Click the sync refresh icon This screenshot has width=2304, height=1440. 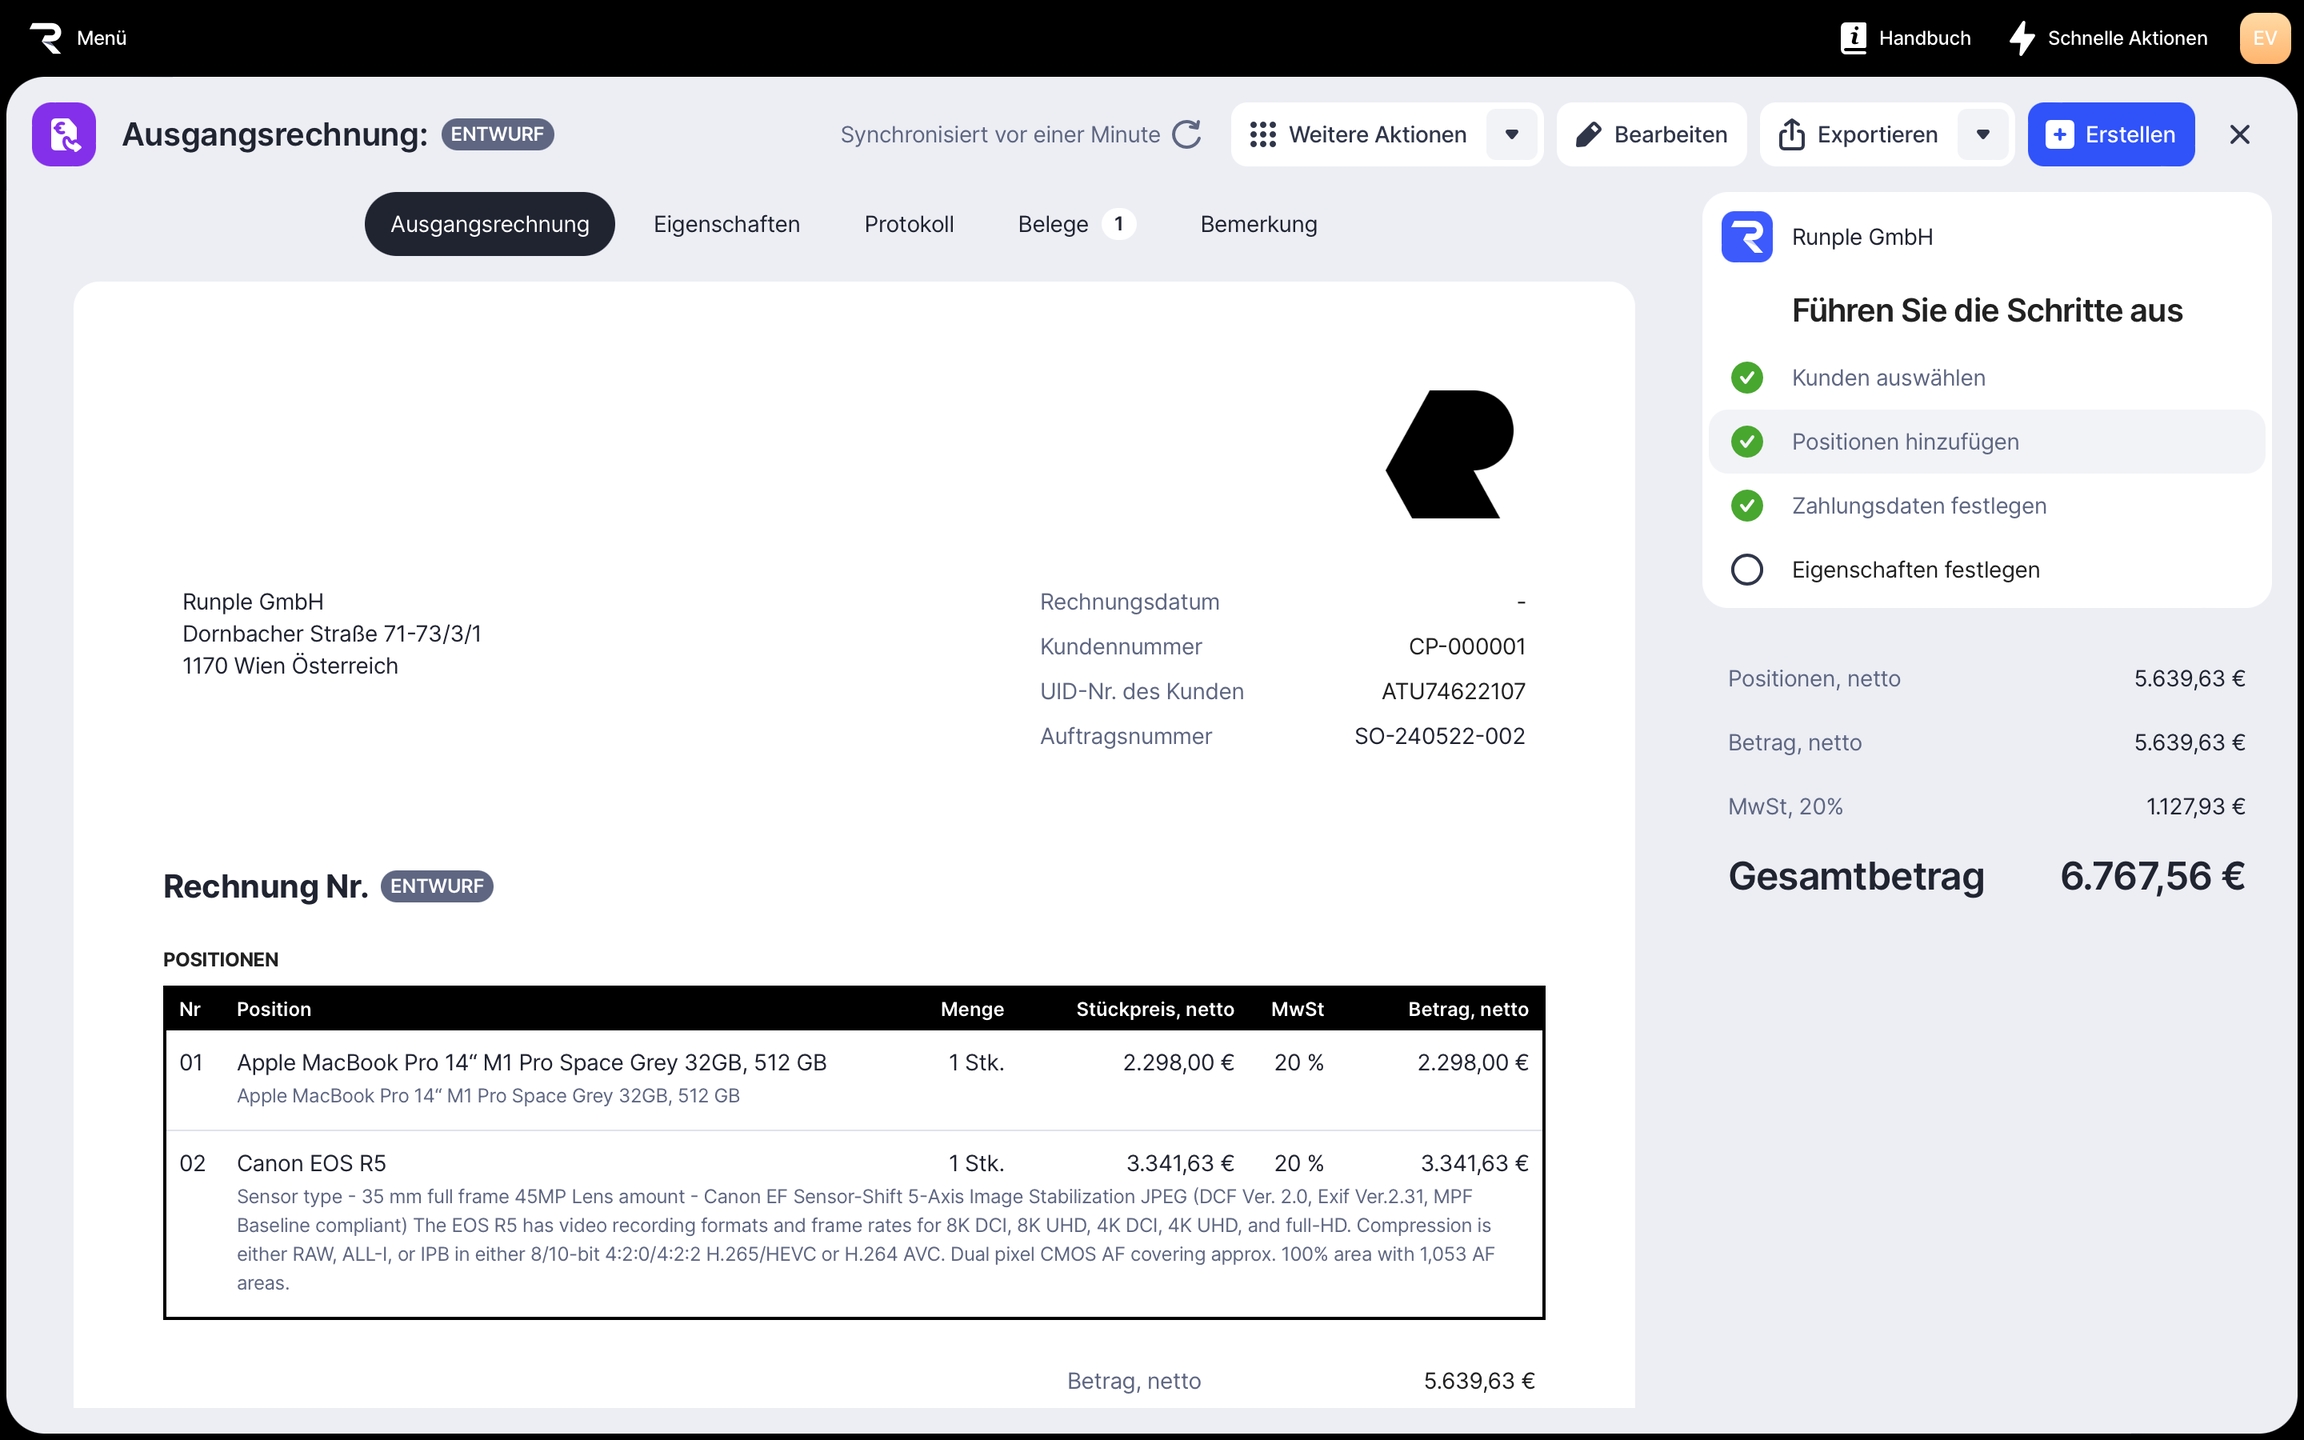coord(1186,134)
